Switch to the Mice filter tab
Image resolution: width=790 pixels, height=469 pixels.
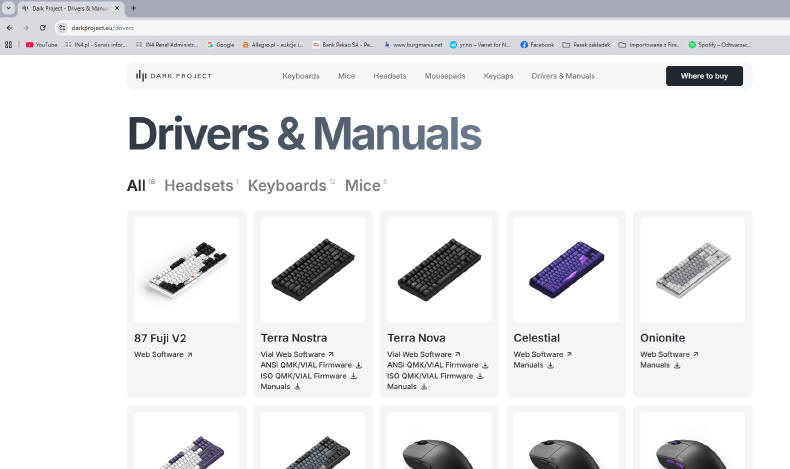tap(362, 185)
